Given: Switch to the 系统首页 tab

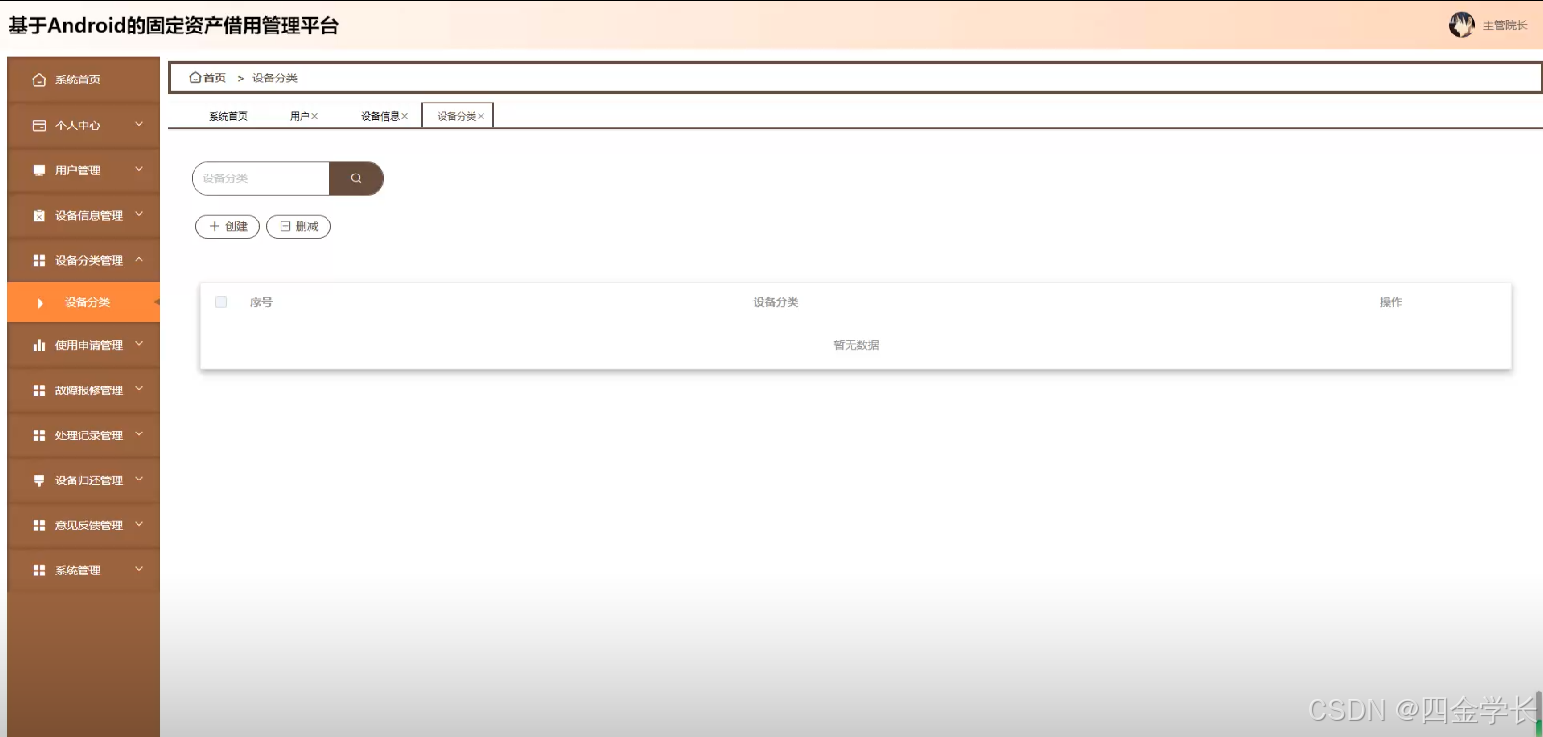Looking at the screenshot, I should (228, 116).
